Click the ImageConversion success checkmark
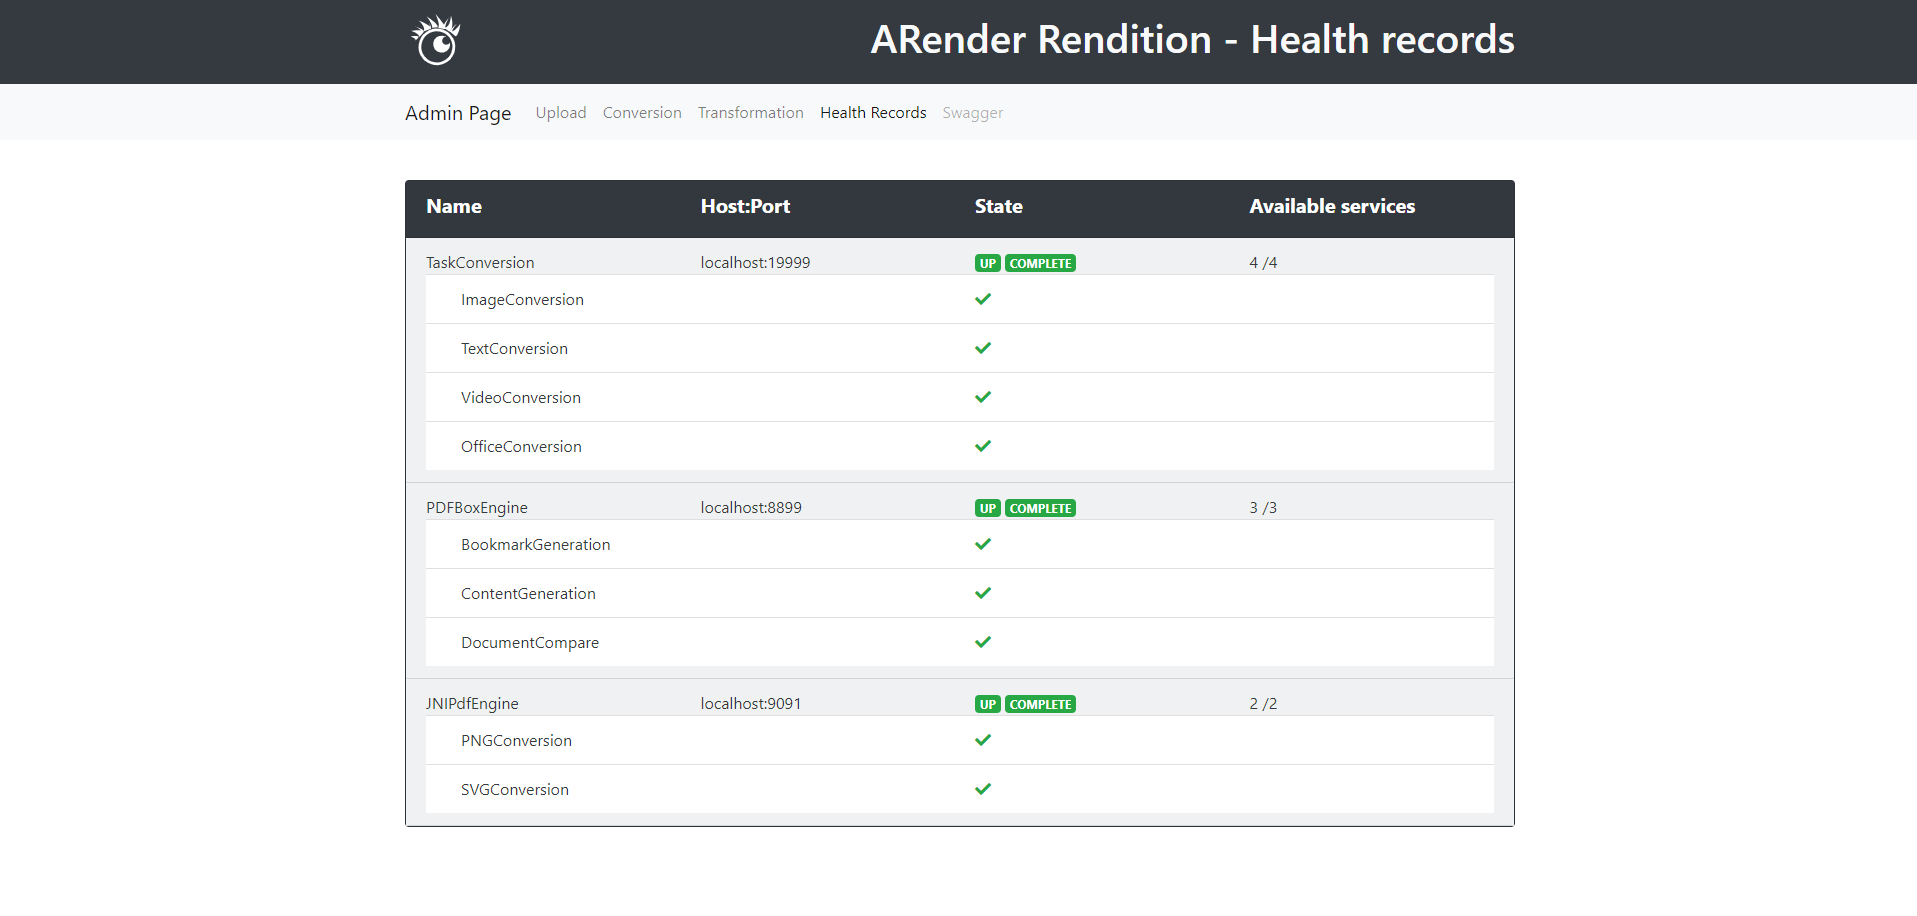This screenshot has height=916, width=1917. click(x=983, y=298)
